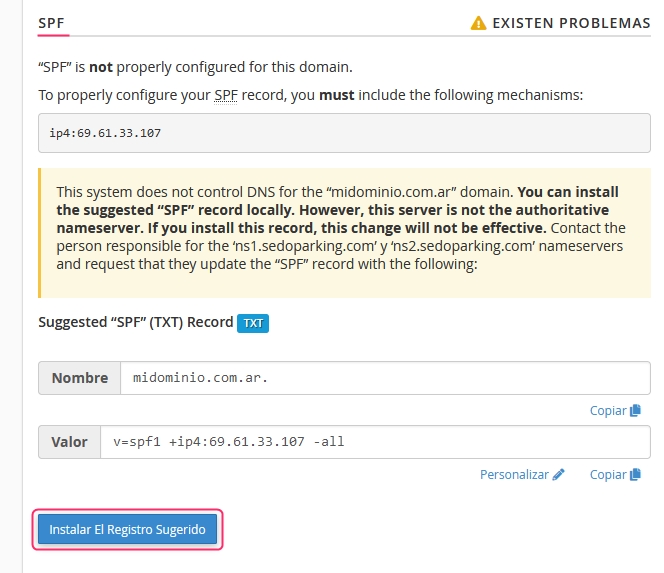The width and height of the screenshot is (664, 573).
Task: Click copy icon beside Nombre field
Action: [635, 410]
